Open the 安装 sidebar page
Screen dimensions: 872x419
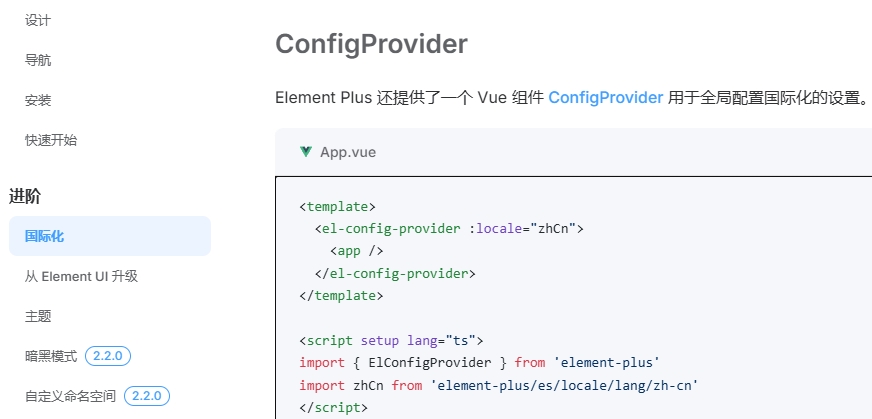[38, 100]
